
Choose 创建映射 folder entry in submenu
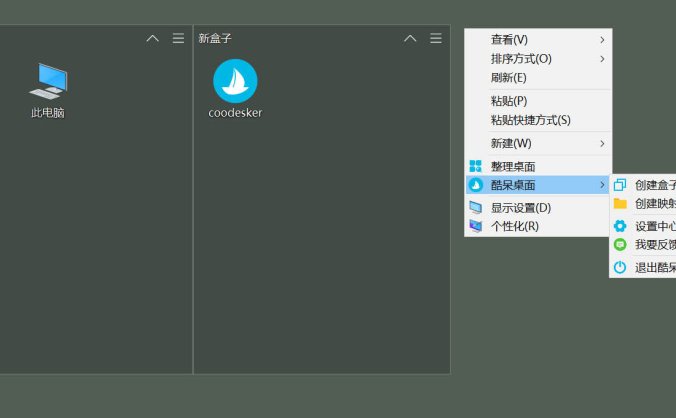[643, 203]
